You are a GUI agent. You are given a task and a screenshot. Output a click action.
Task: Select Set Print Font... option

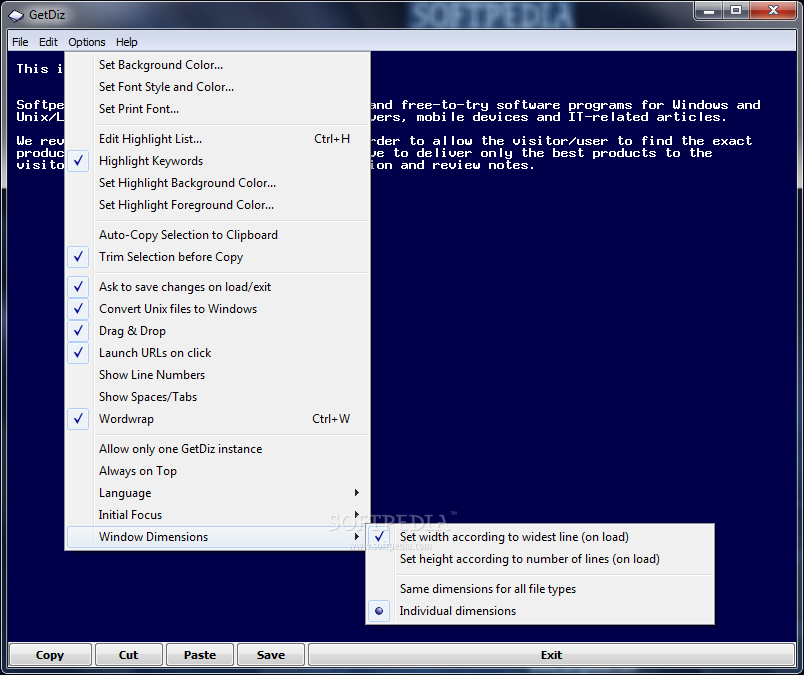point(218,109)
